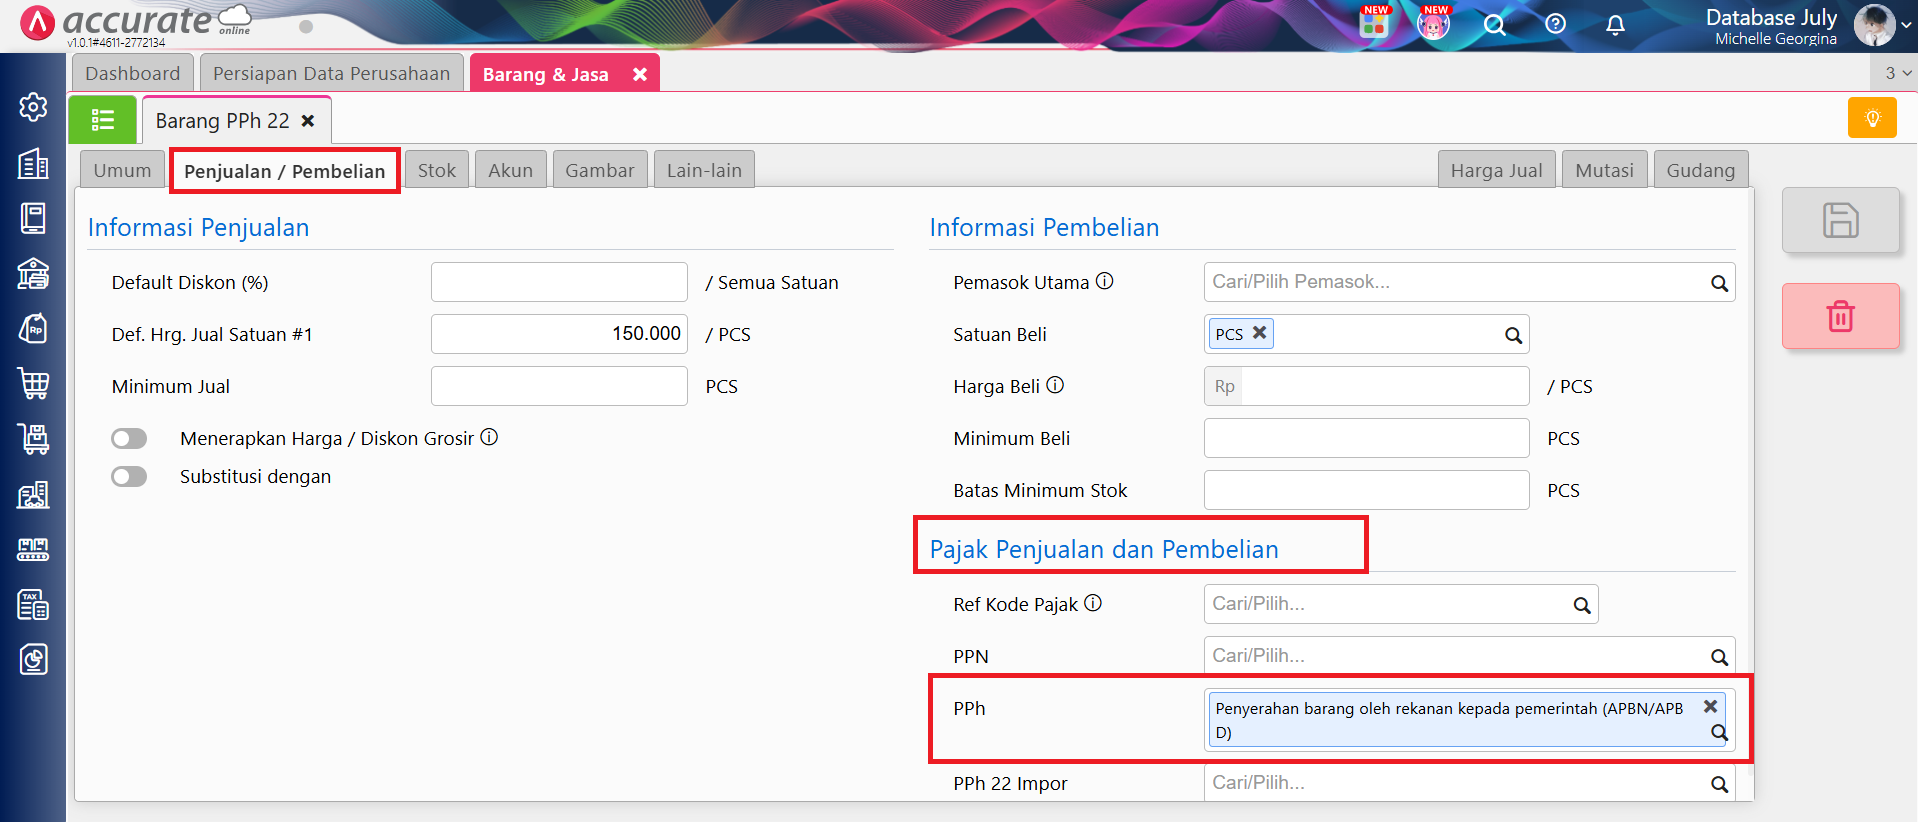Open the shopping cart module in sidebar

(x=33, y=383)
